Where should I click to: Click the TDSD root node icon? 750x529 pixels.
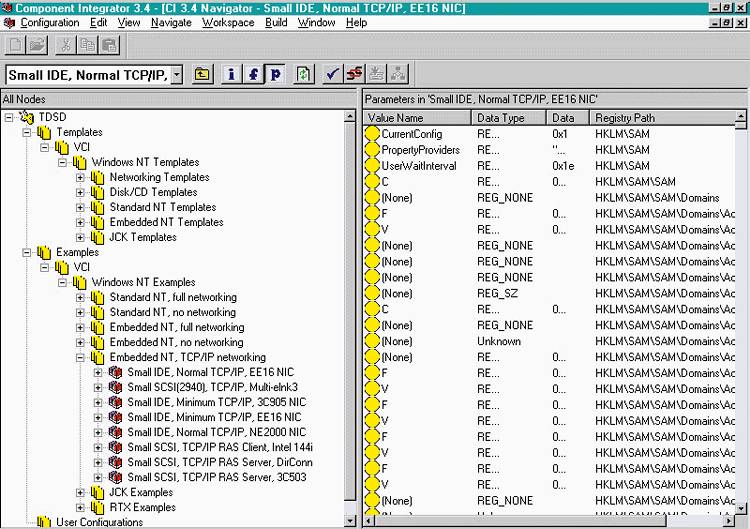pos(27,117)
